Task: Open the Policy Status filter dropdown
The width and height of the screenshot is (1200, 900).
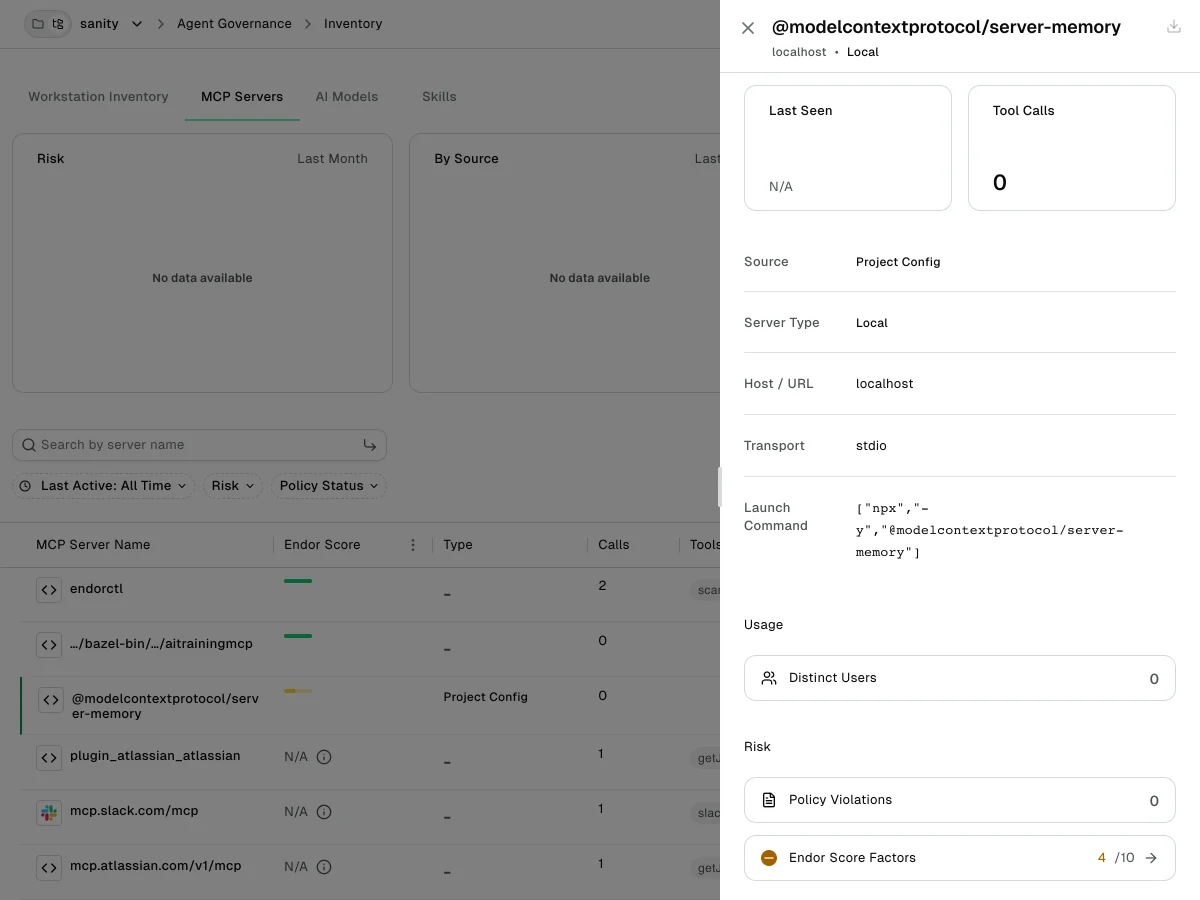Action: point(328,486)
